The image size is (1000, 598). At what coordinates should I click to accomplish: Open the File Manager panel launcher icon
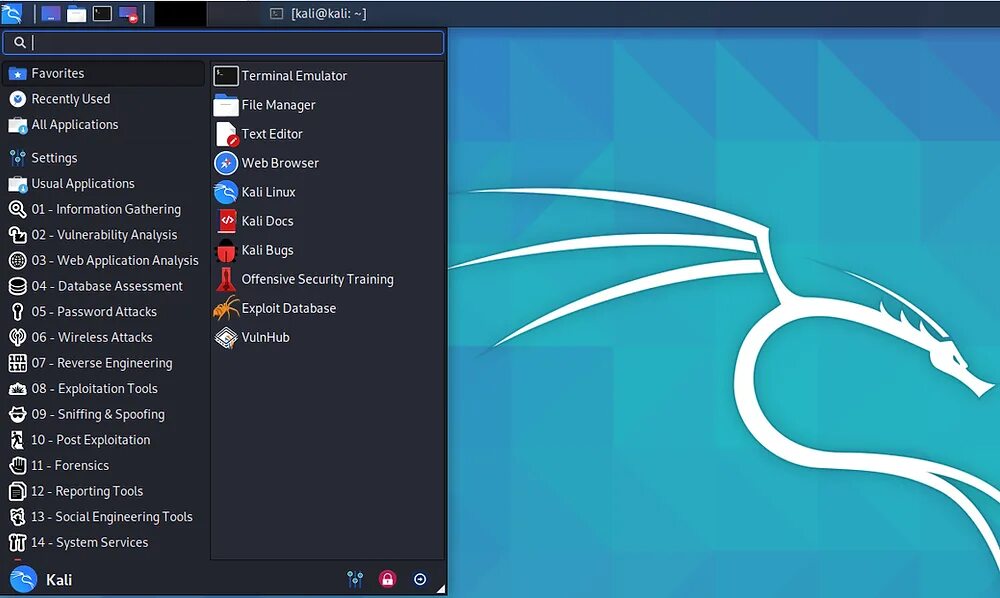point(77,13)
